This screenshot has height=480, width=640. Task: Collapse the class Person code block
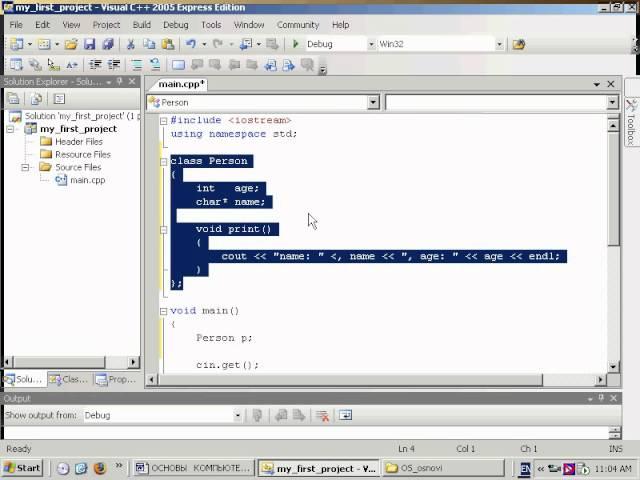(164, 162)
